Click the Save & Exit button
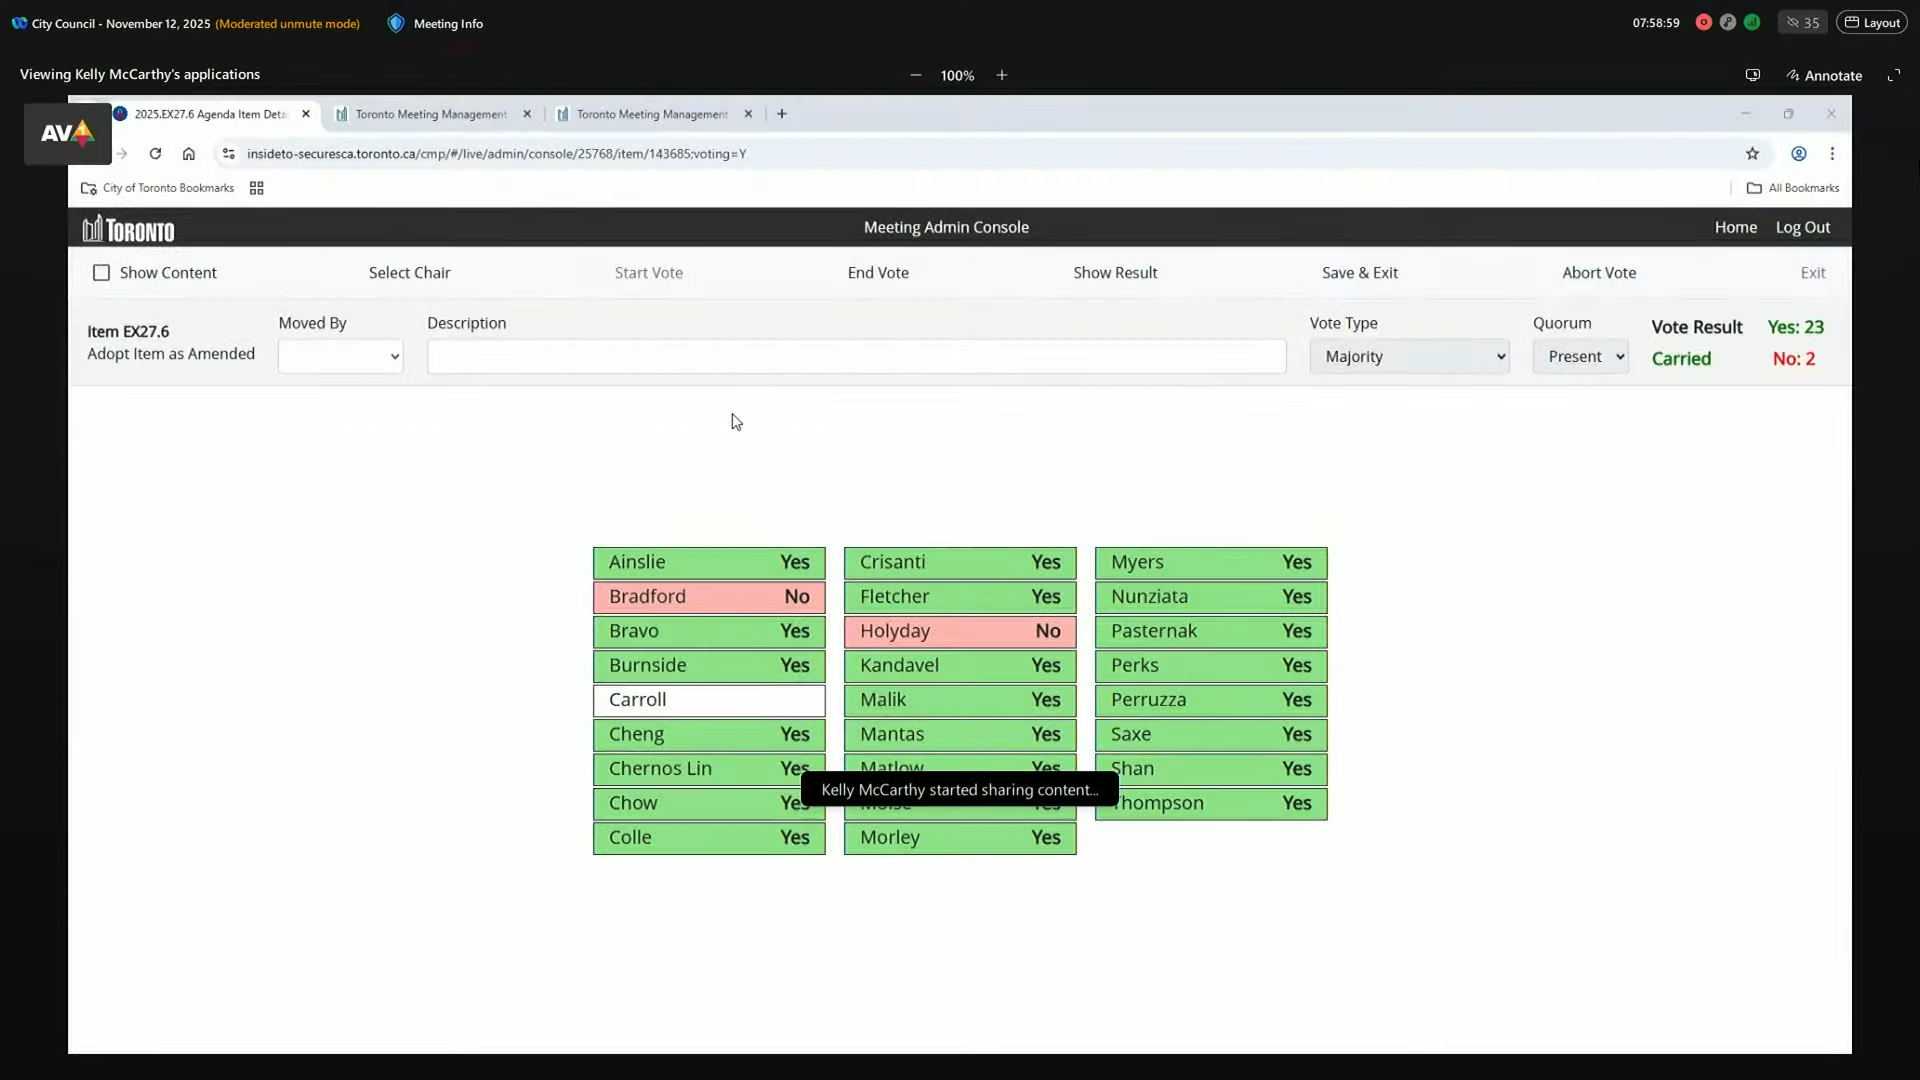The height and width of the screenshot is (1080, 1920). [1359, 273]
